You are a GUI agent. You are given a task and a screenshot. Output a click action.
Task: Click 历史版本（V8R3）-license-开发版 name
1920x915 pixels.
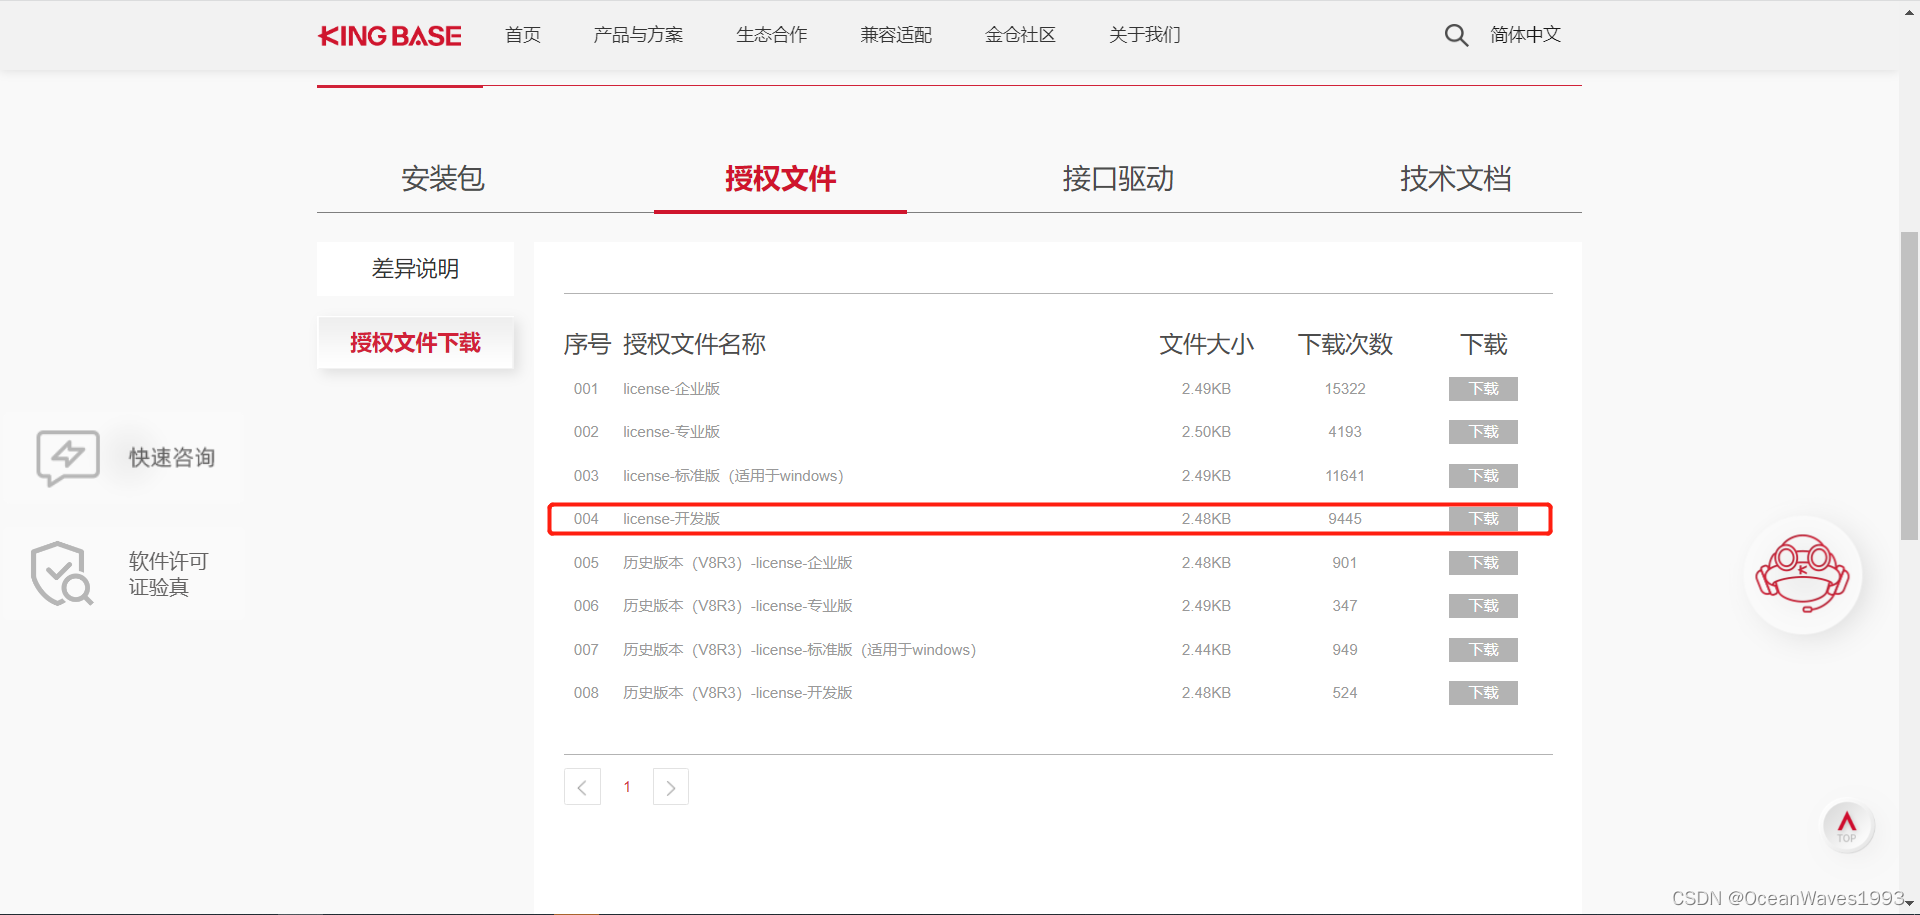coord(738,693)
